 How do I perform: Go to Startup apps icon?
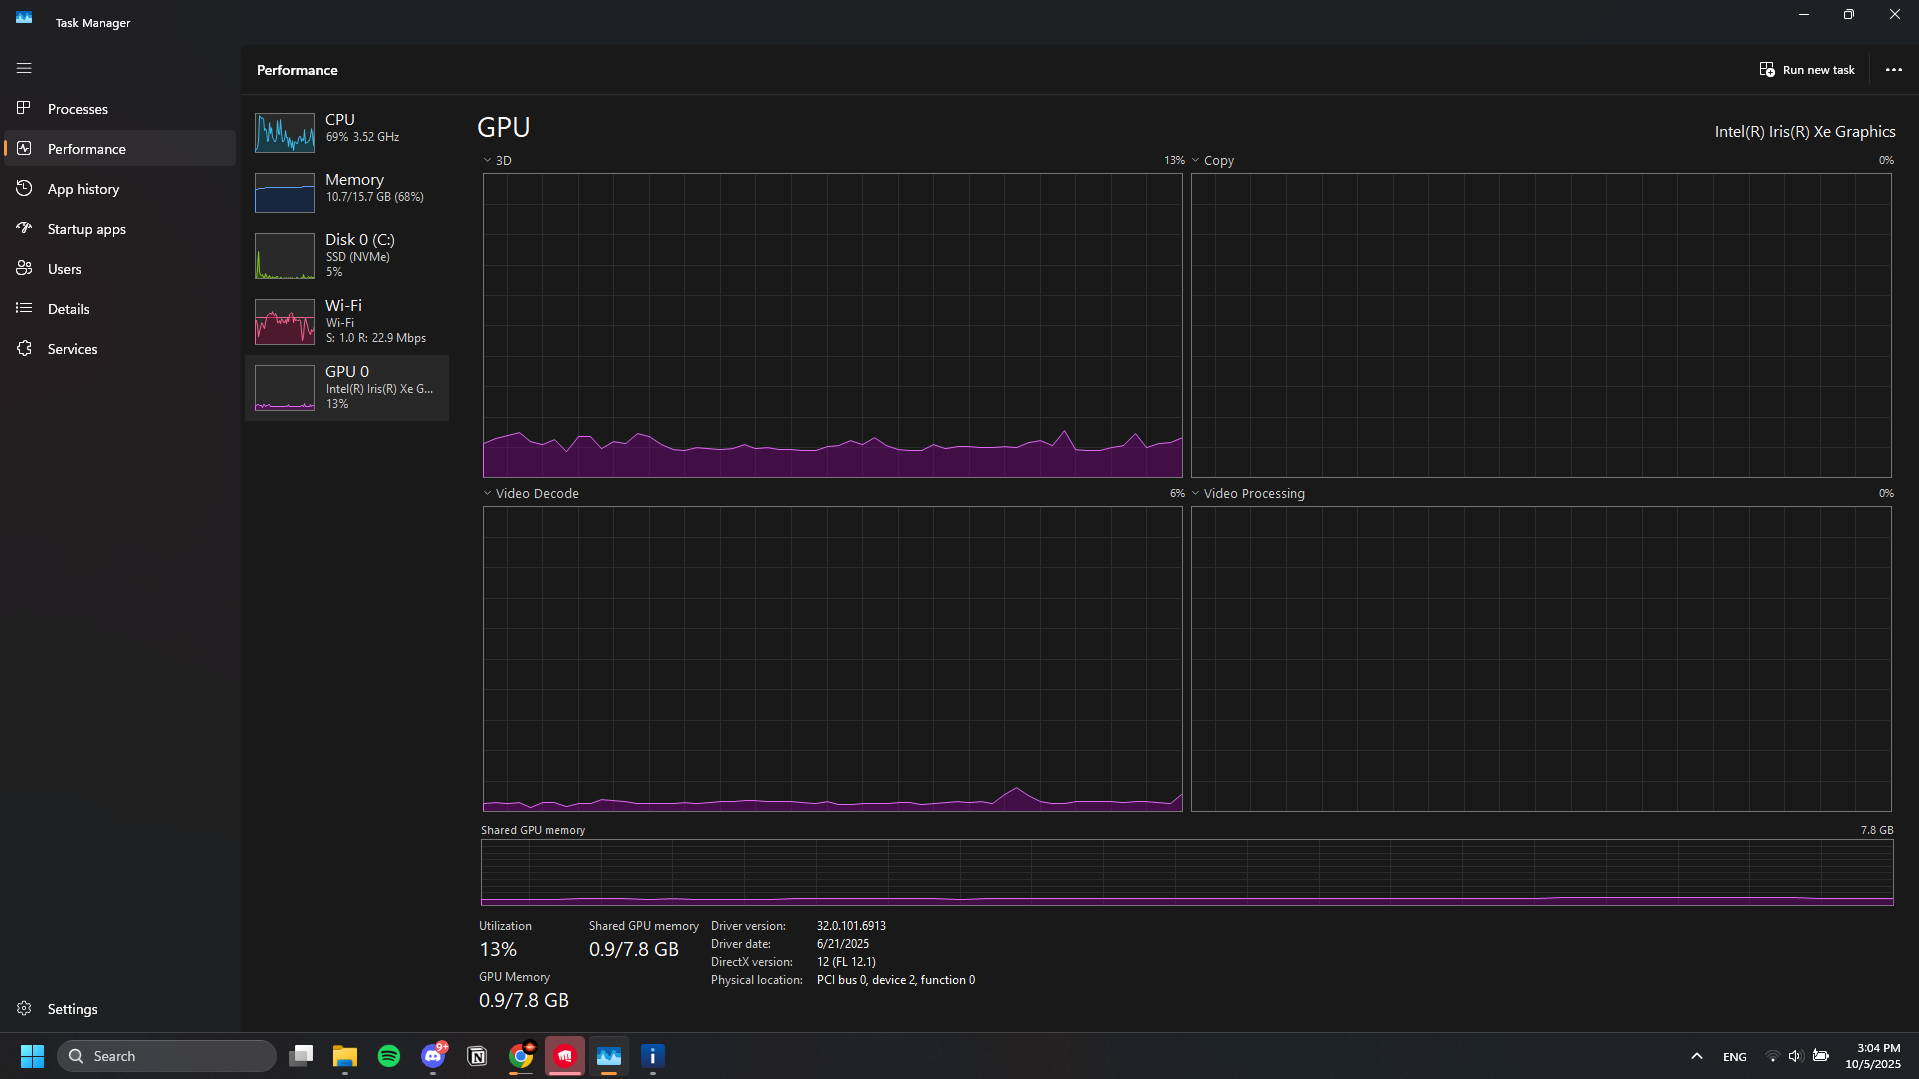coord(24,228)
